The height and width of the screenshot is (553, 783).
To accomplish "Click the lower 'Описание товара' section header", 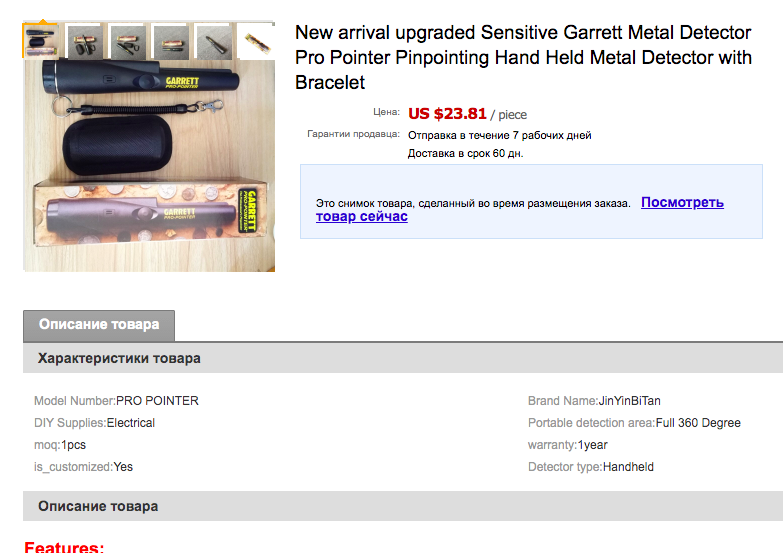I will 98,506.
